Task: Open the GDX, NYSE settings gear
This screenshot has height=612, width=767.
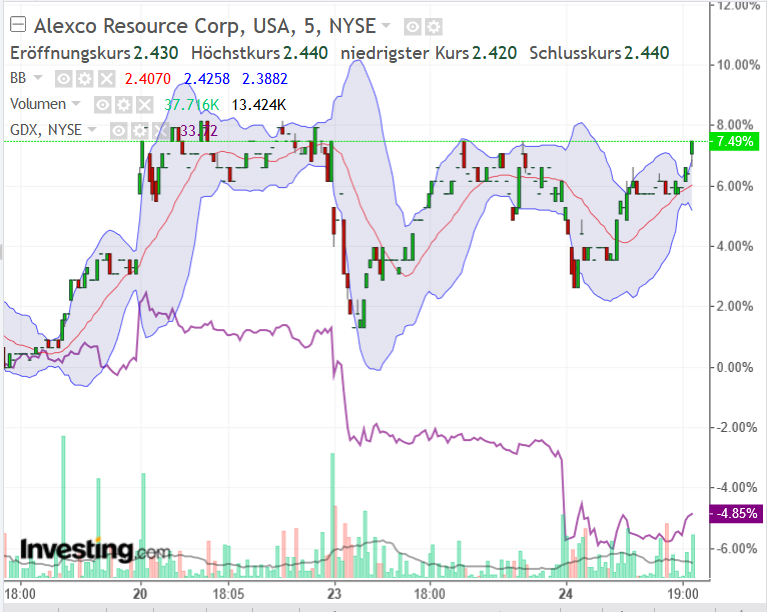Action: (139, 131)
